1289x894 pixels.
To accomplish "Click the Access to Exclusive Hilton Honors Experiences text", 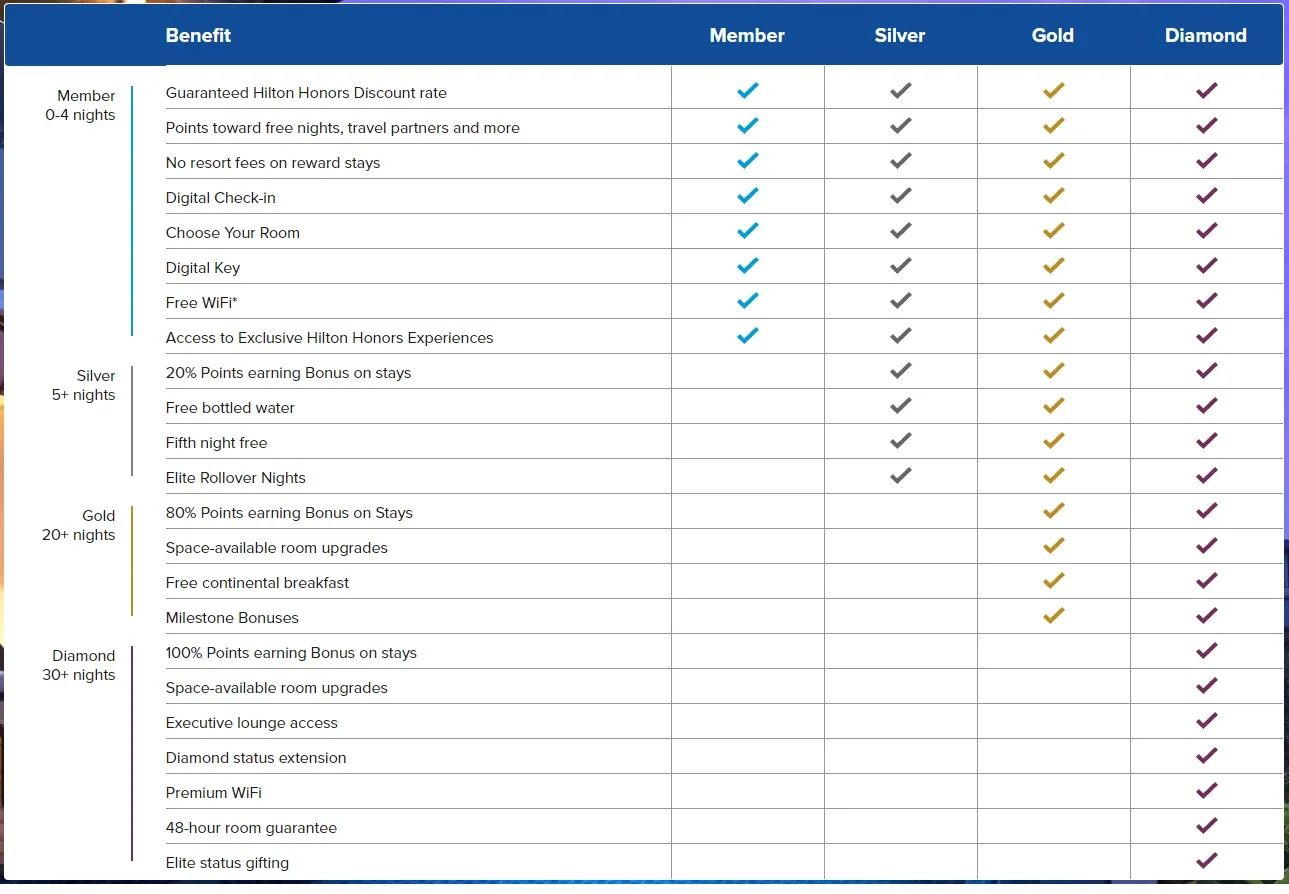I will click(x=330, y=338).
